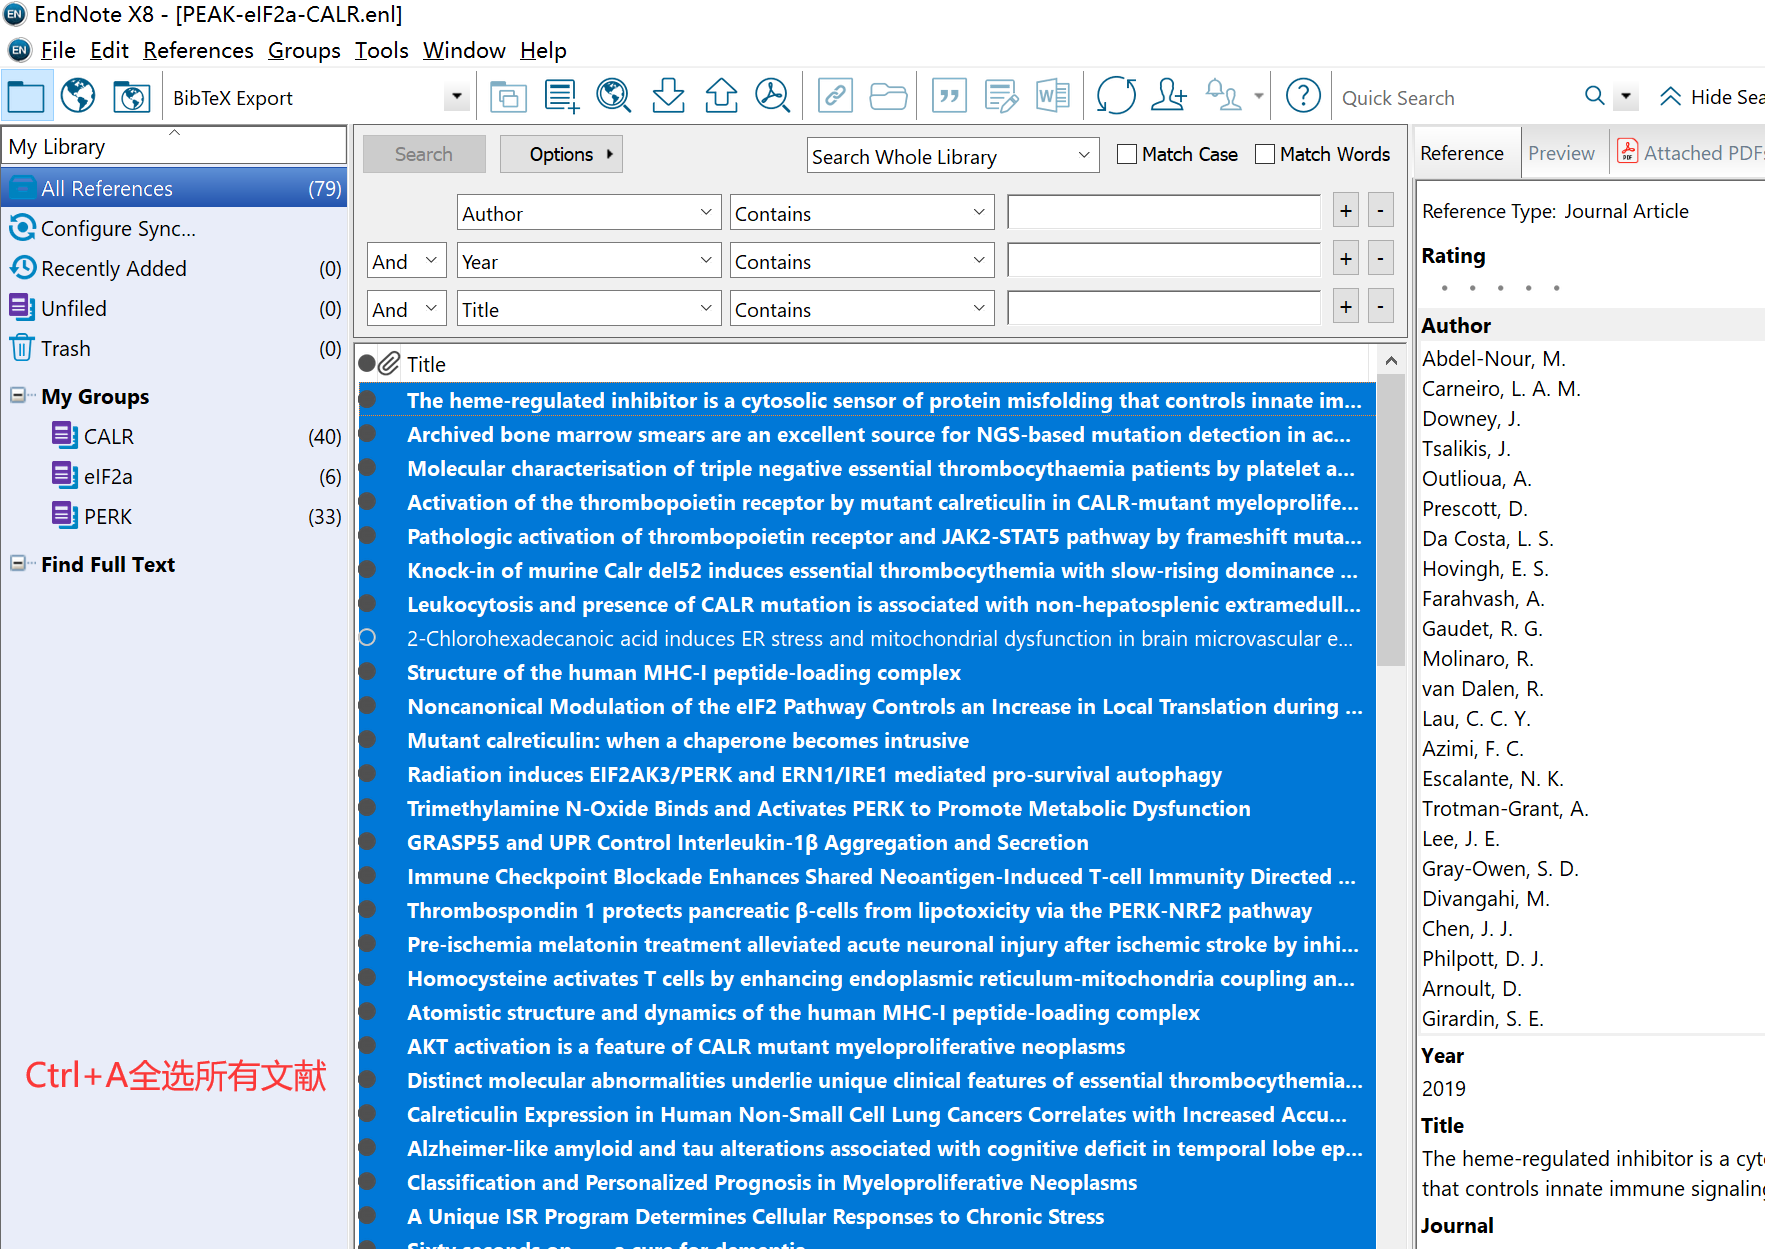Switch to the Preview tab
The width and height of the screenshot is (1765, 1249).
coord(1561,153)
